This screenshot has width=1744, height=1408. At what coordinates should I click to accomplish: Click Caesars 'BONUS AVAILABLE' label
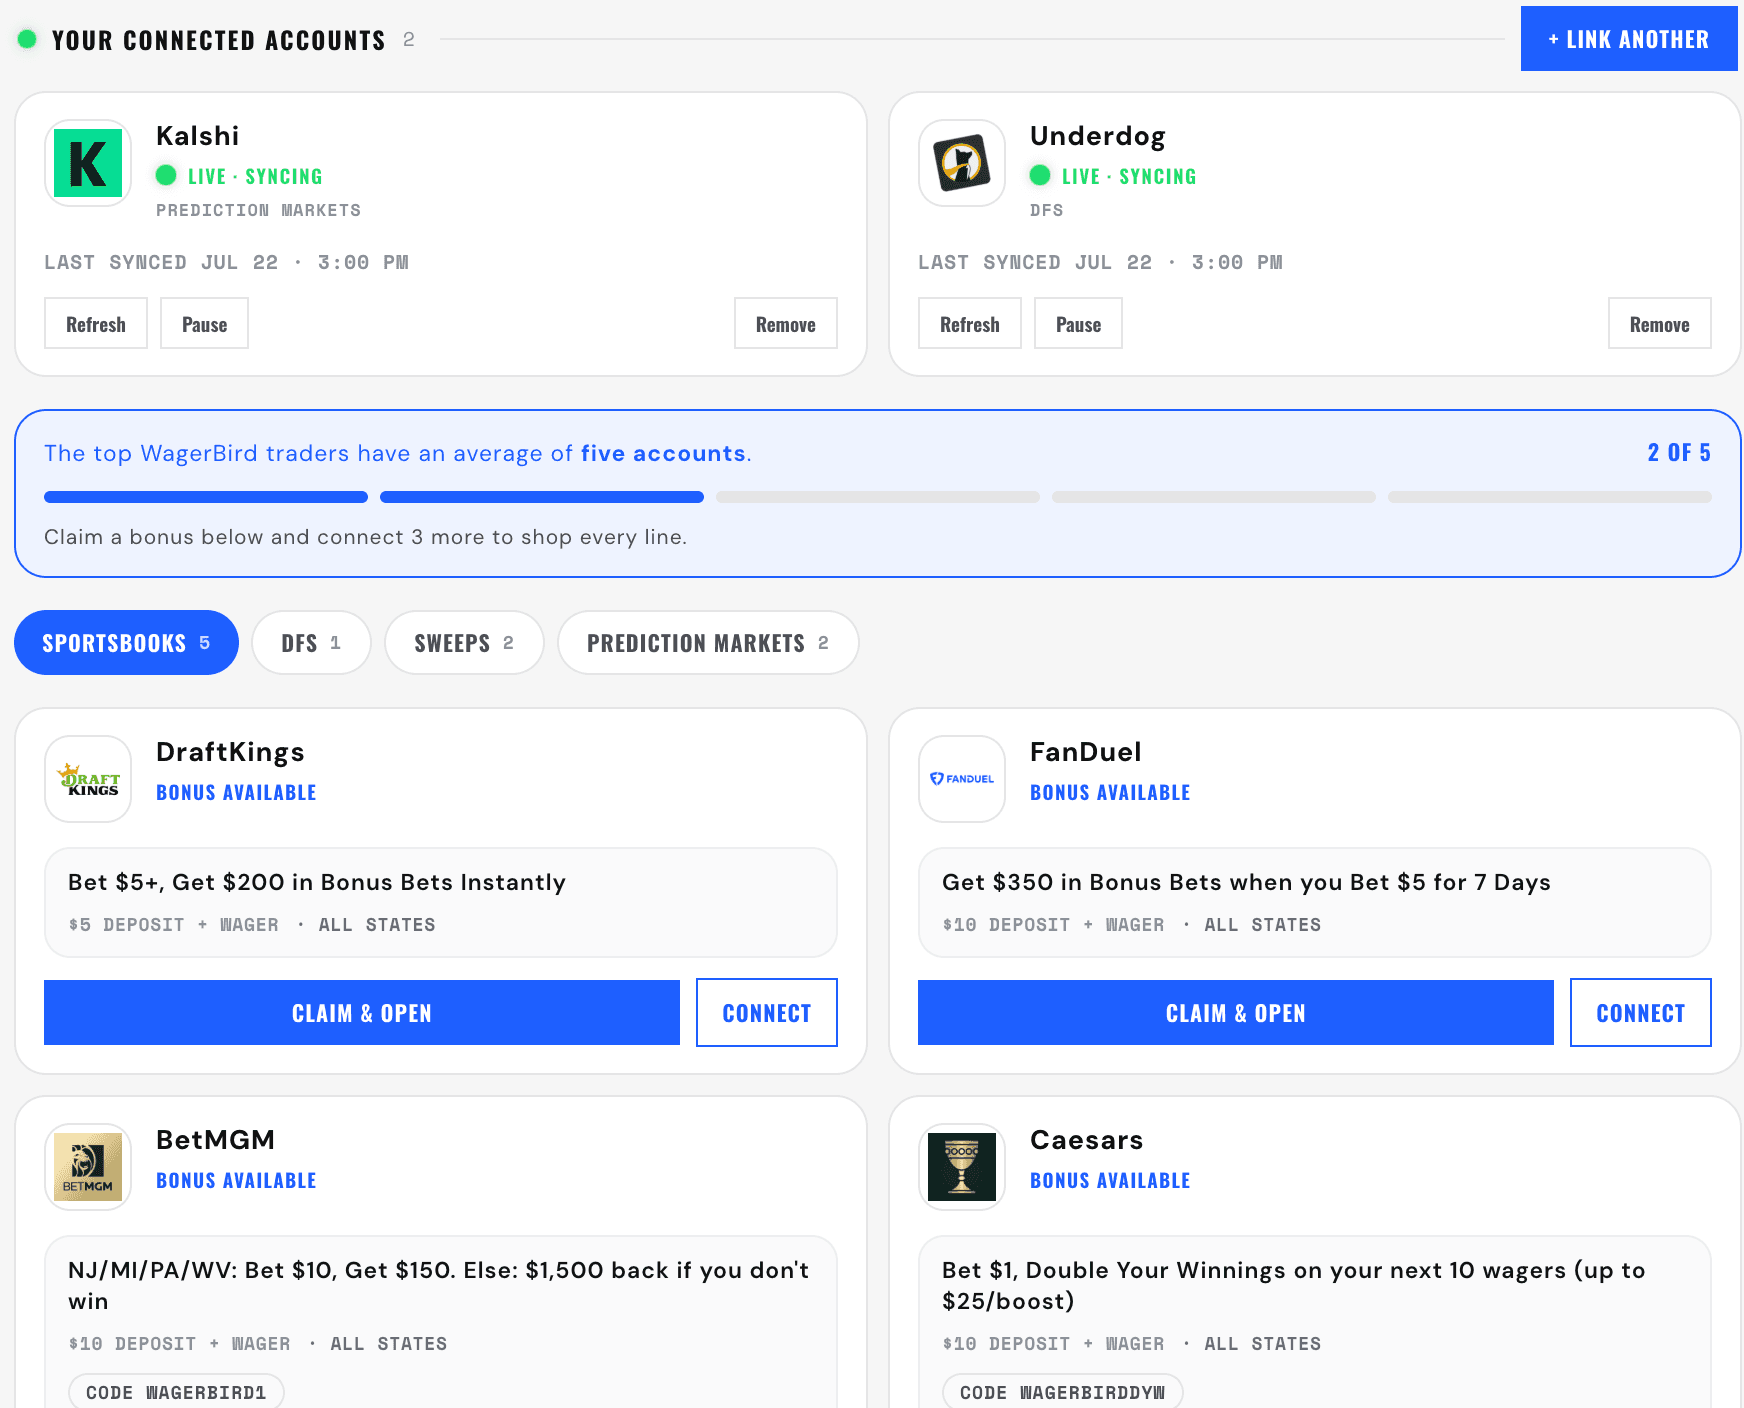[1110, 1180]
